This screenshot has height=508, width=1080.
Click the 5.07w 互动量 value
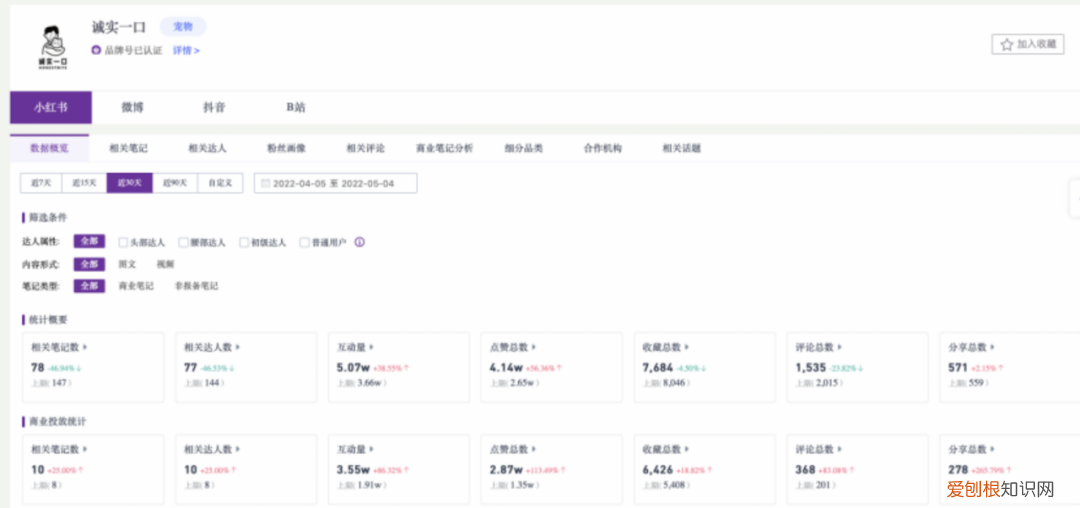(x=353, y=368)
